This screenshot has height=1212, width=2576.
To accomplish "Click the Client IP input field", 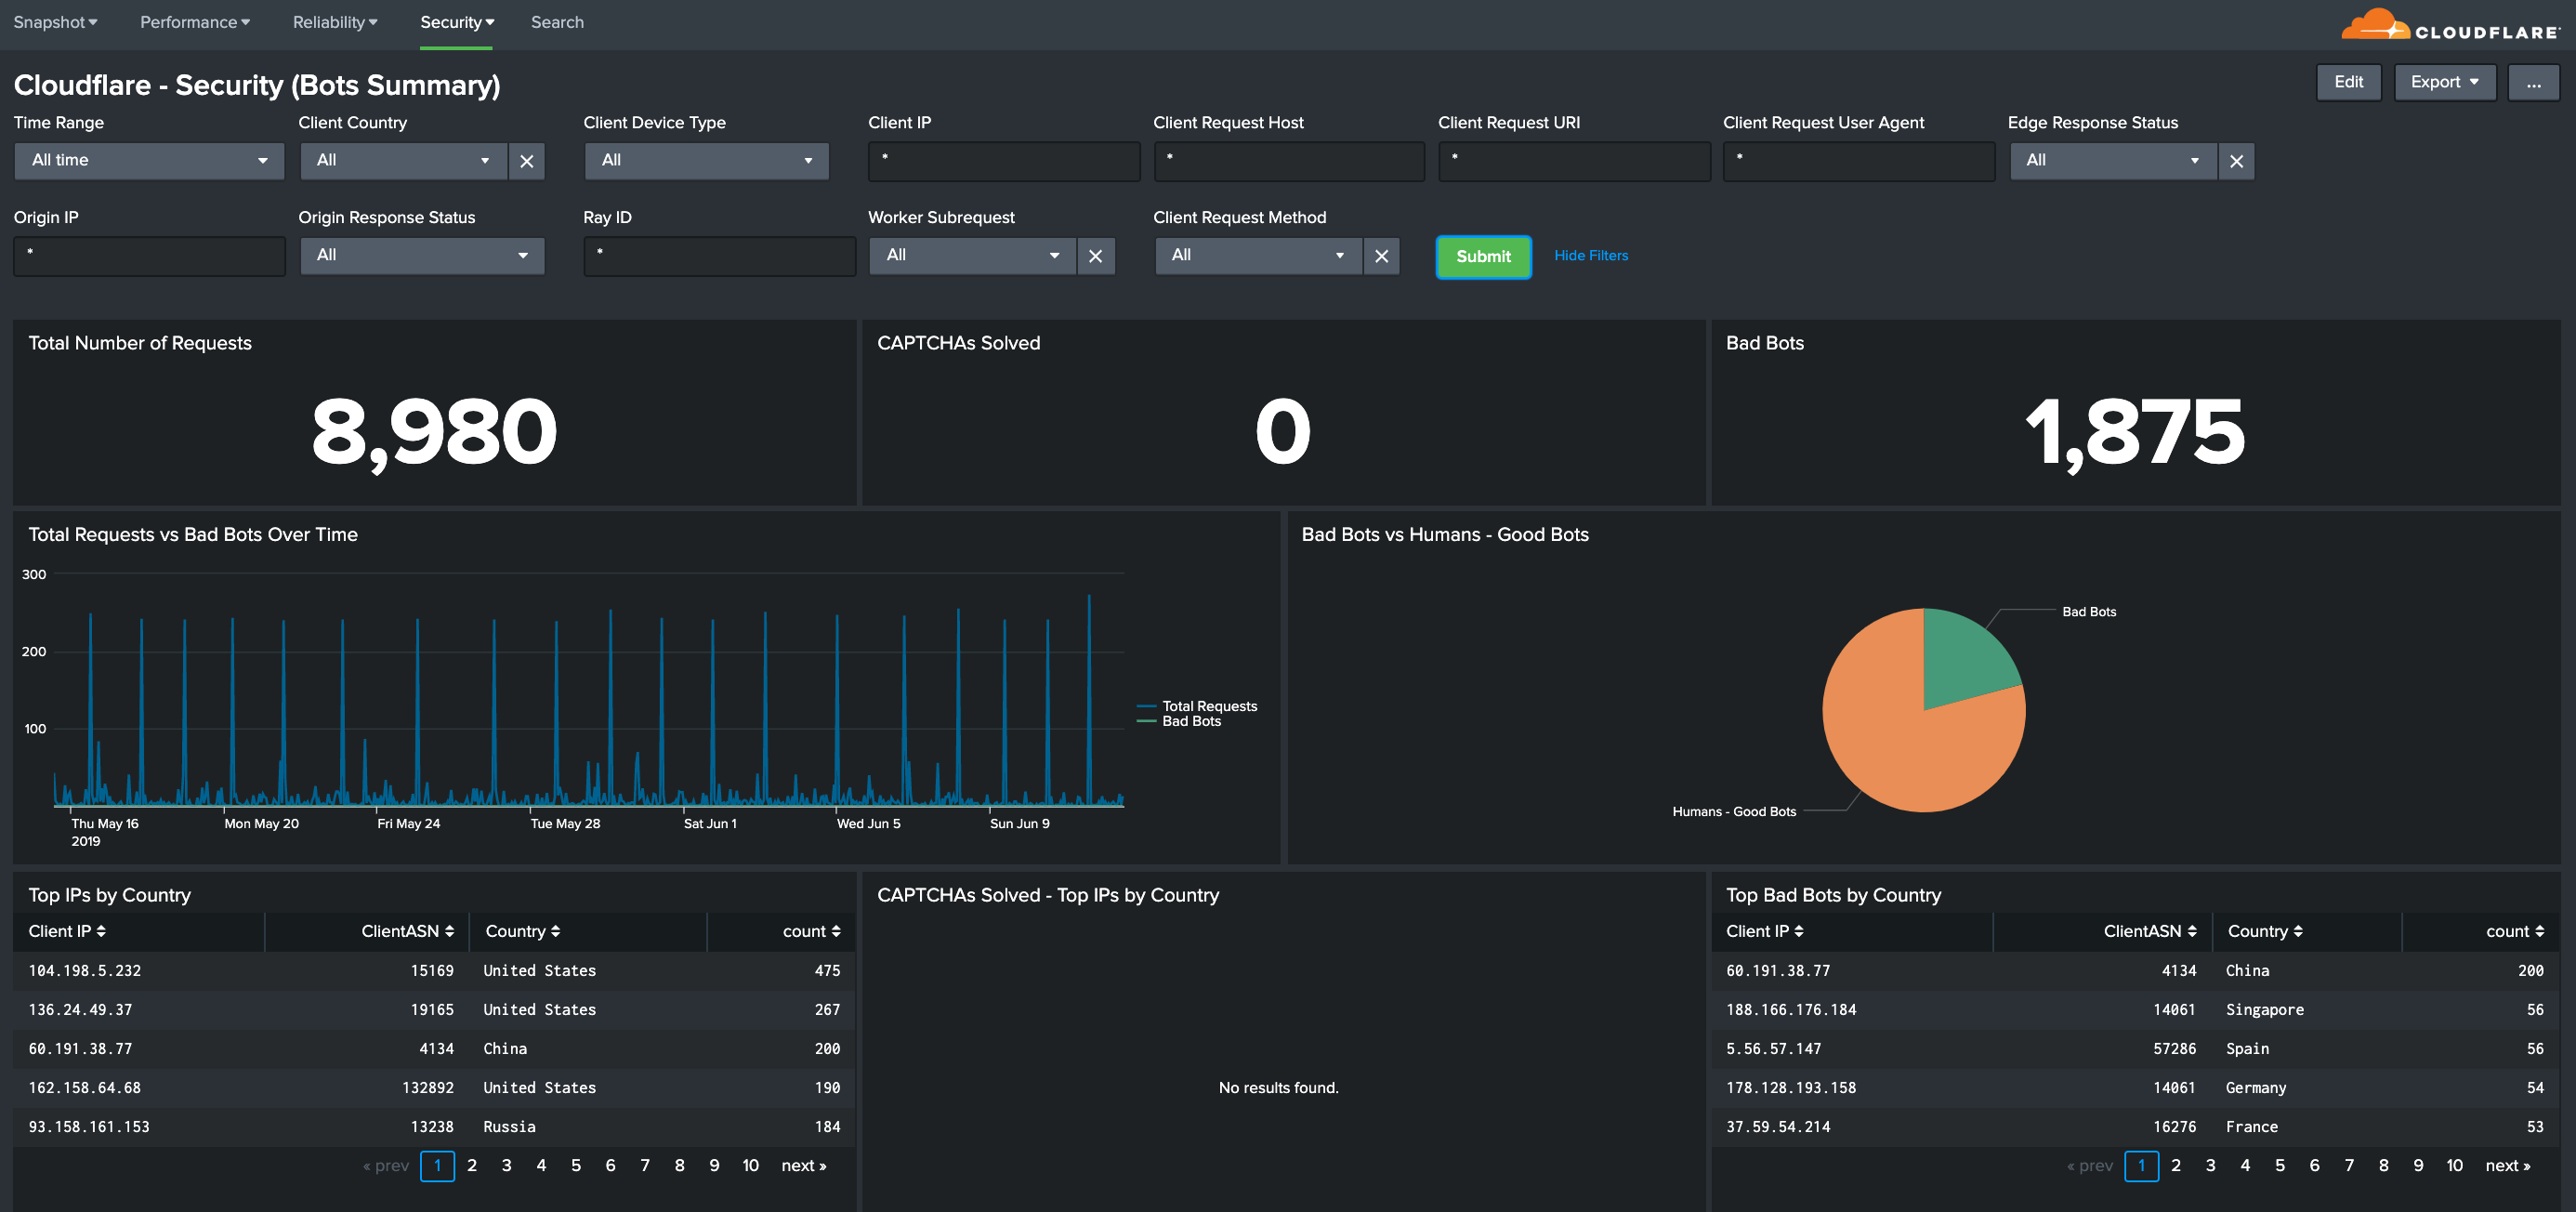I will point(1005,159).
